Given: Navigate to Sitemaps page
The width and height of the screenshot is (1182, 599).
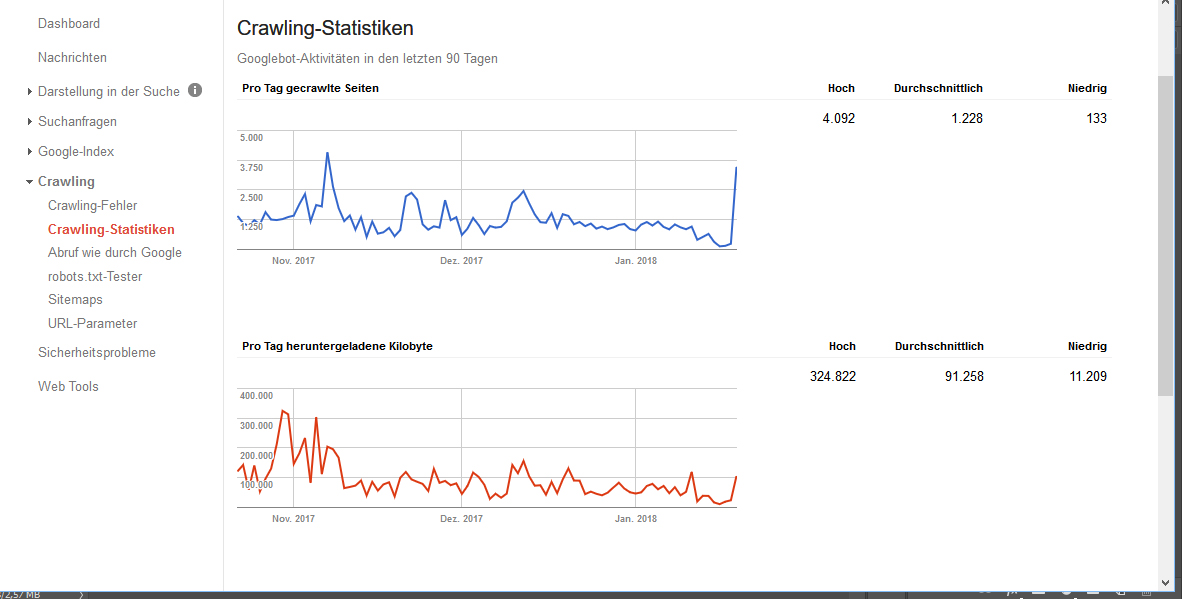Looking at the screenshot, I should click(75, 299).
